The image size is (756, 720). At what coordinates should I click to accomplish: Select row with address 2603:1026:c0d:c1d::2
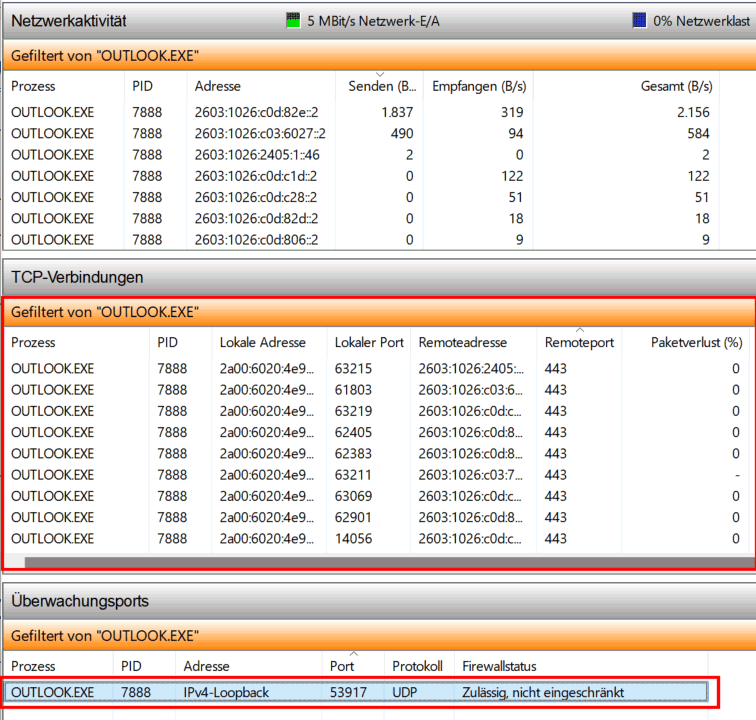(361, 176)
